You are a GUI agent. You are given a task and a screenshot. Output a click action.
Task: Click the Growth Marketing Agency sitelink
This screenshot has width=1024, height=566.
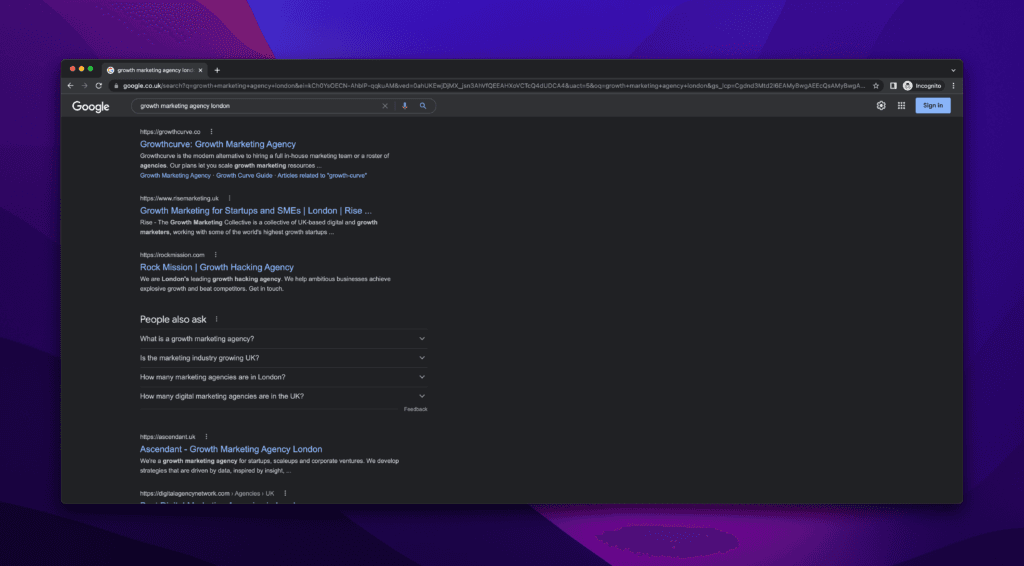pyautogui.click(x=175, y=176)
